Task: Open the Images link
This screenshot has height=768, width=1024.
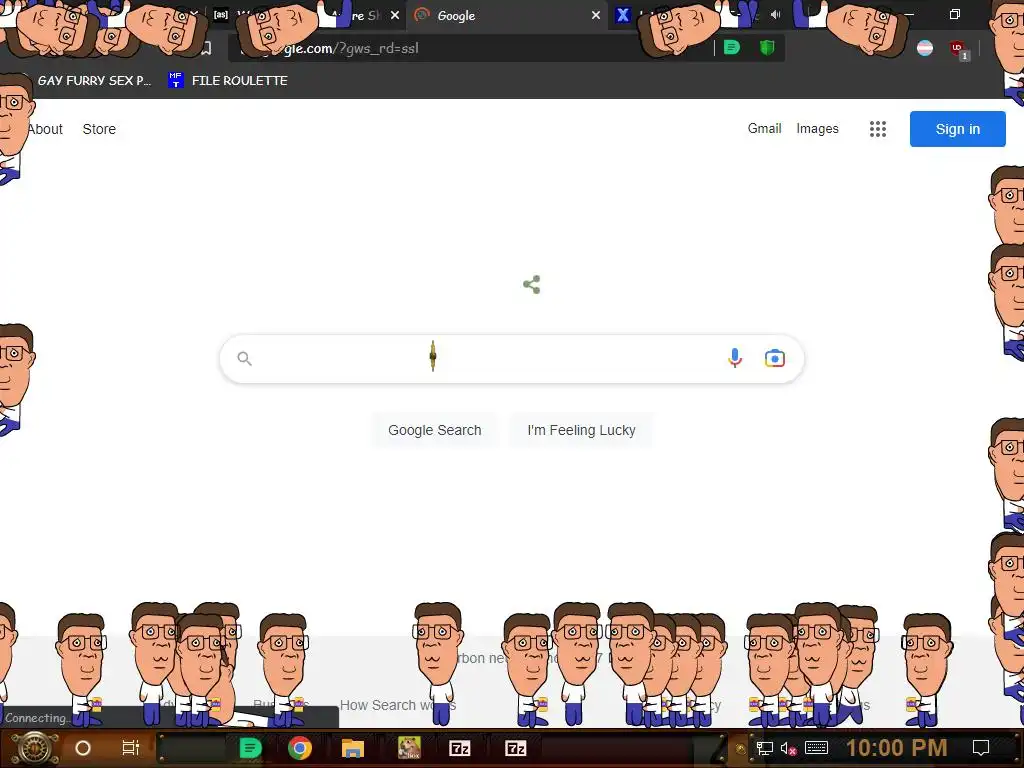Action: pyautogui.click(x=817, y=128)
